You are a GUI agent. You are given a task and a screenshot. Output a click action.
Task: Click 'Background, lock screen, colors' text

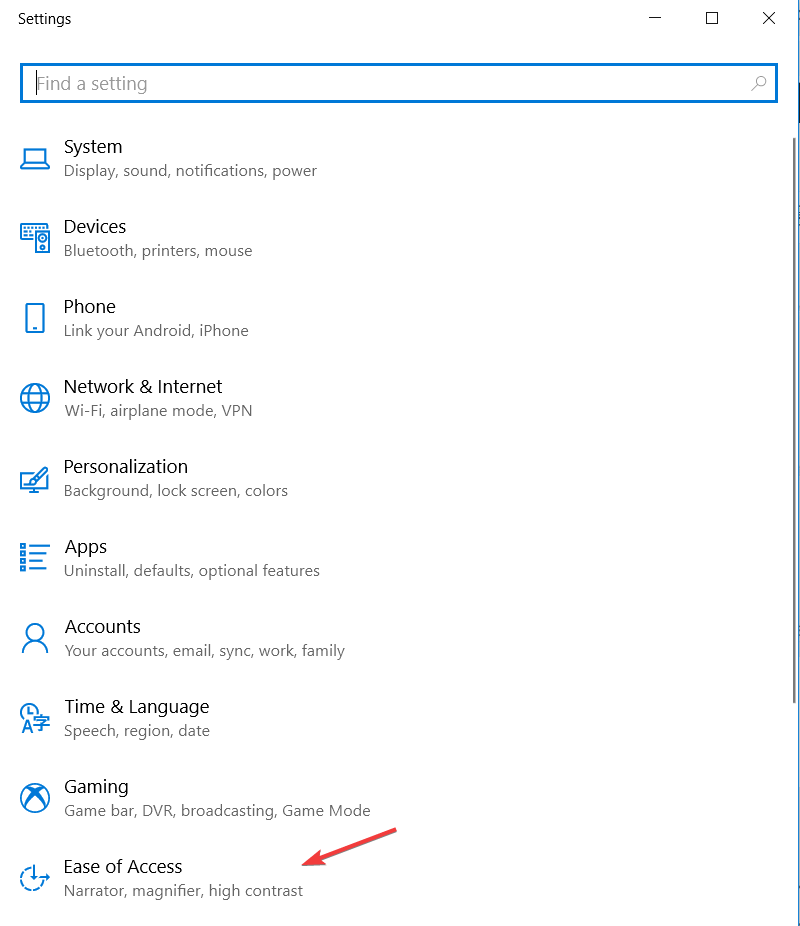click(175, 491)
